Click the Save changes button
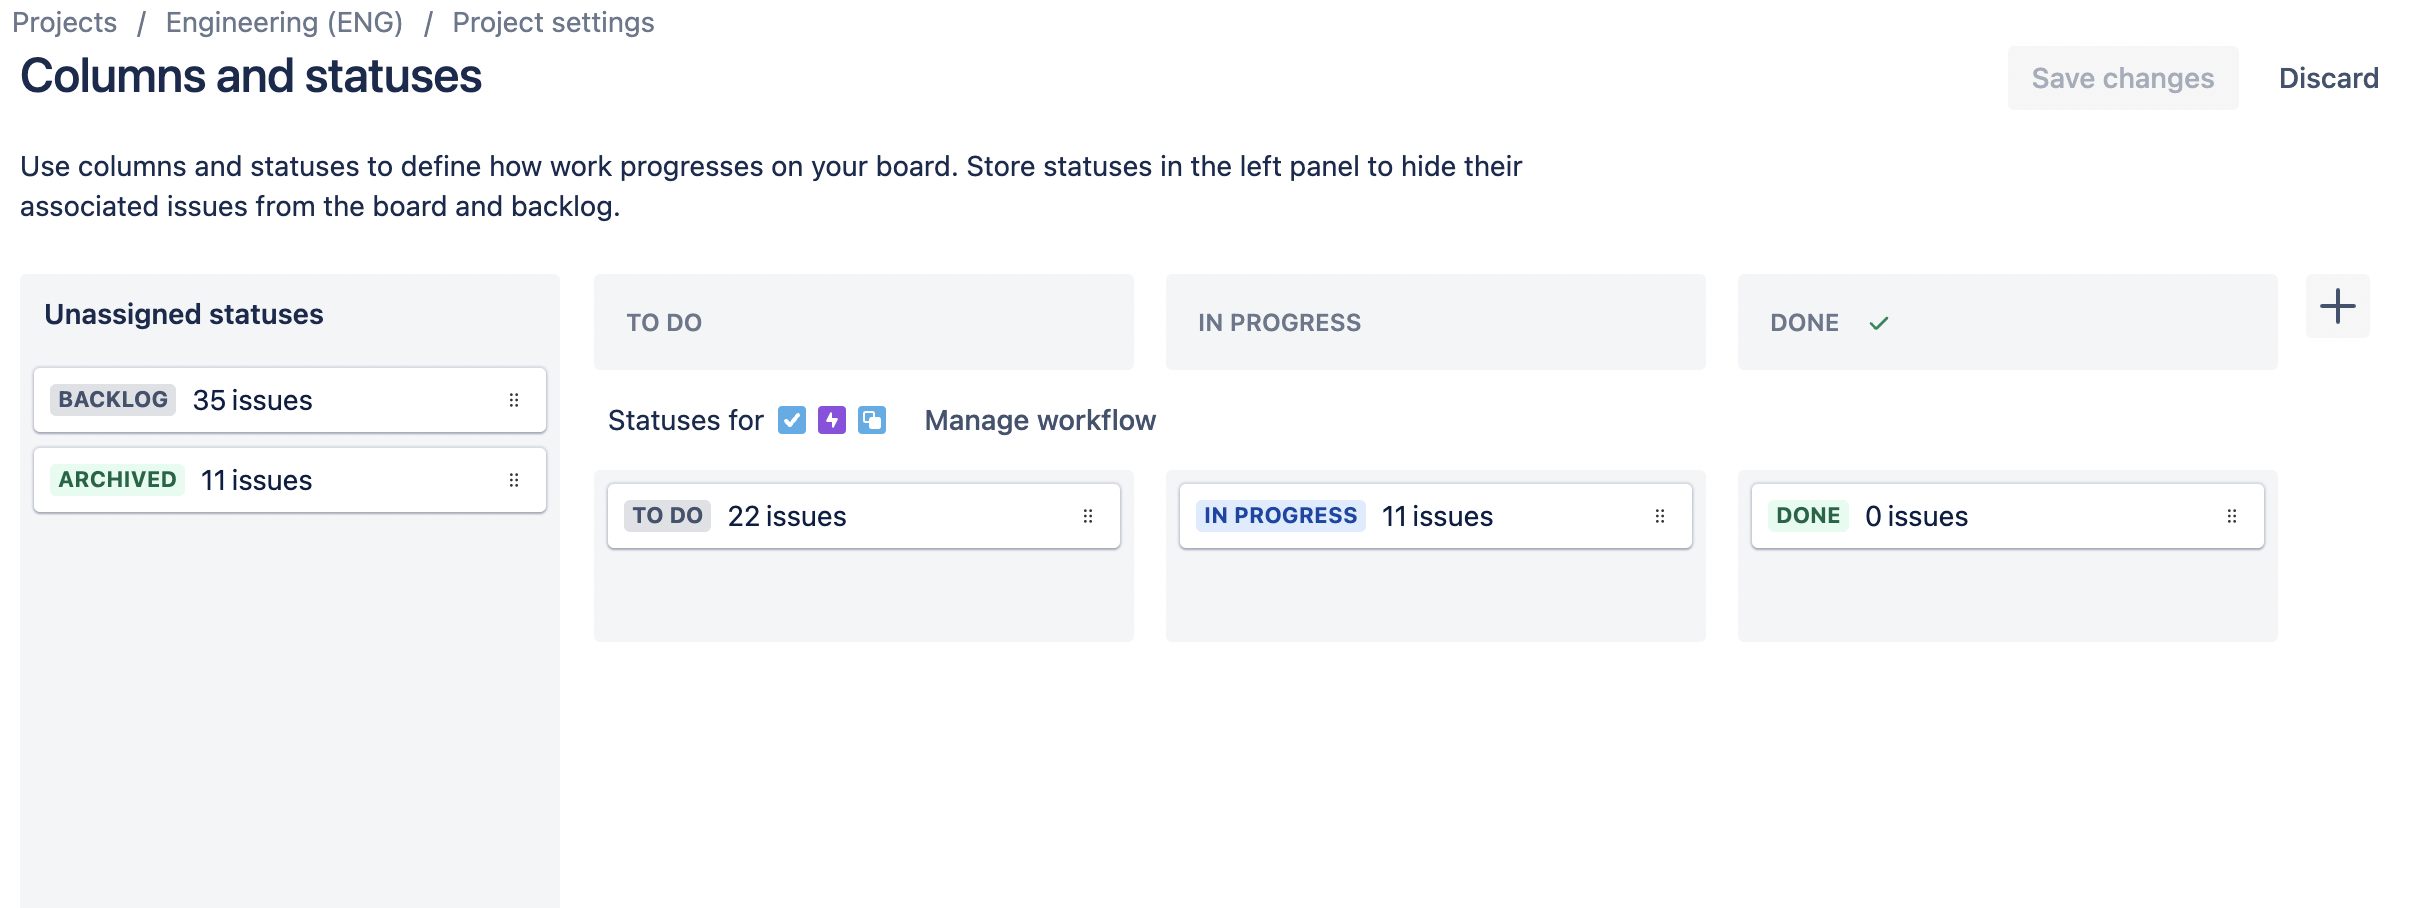This screenshot has width=2416, height=908. pos(2123,78)
